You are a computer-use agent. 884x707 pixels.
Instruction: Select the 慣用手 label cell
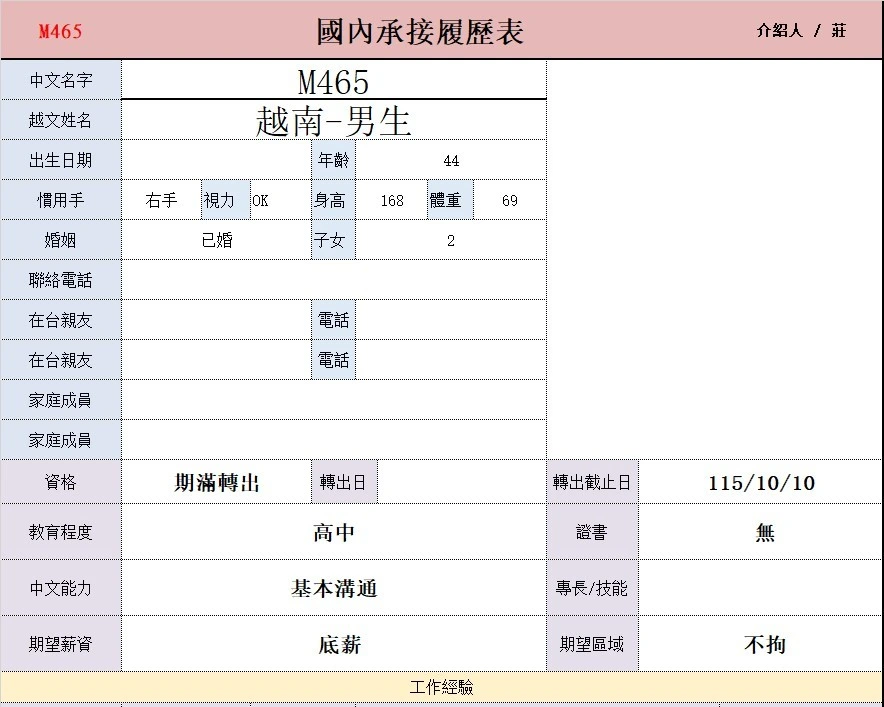(61, 200)
